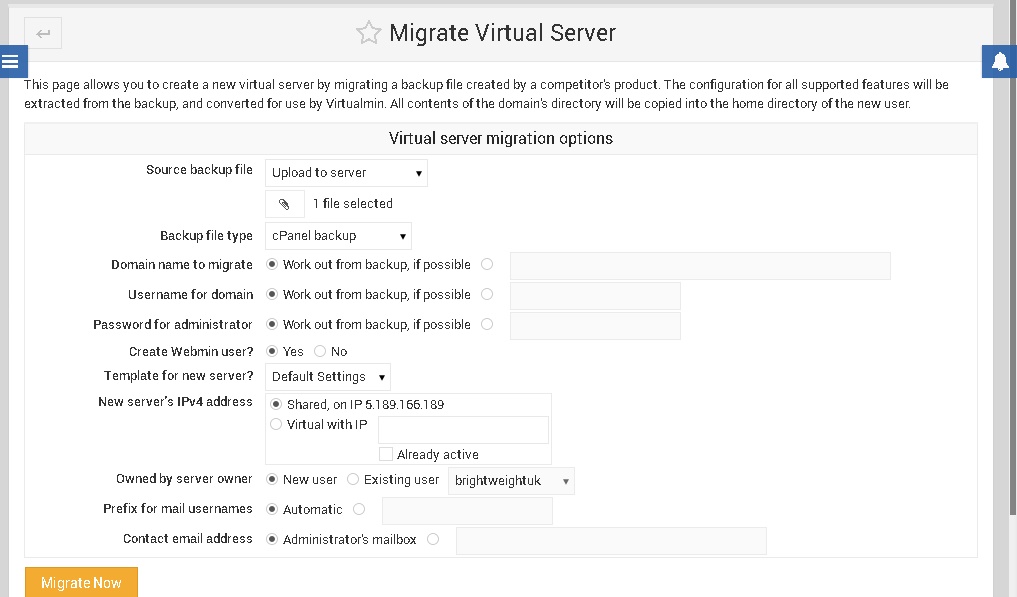The image size is (1017, 597).
Task: Favorite this page with the star icon
Action: (368, 32)
